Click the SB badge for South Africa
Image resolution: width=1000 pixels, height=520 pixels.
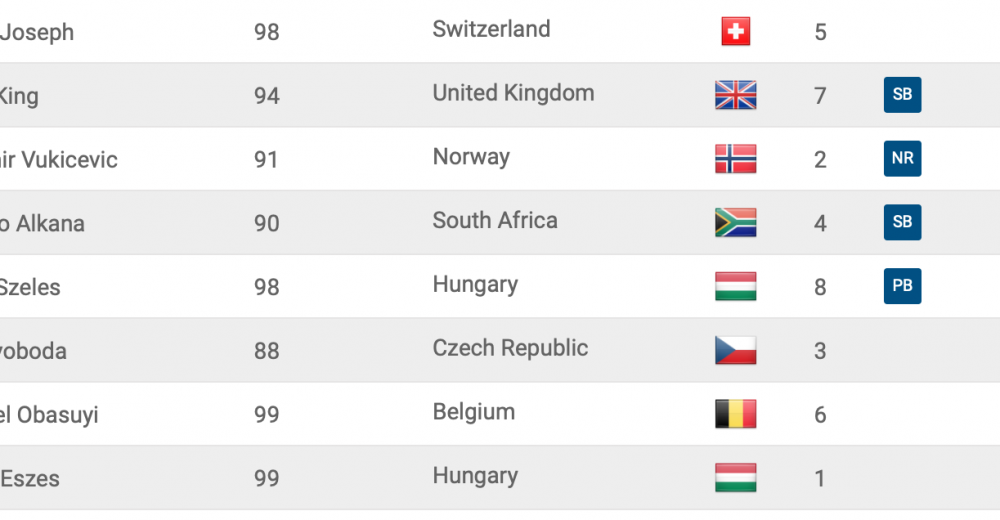902,222
